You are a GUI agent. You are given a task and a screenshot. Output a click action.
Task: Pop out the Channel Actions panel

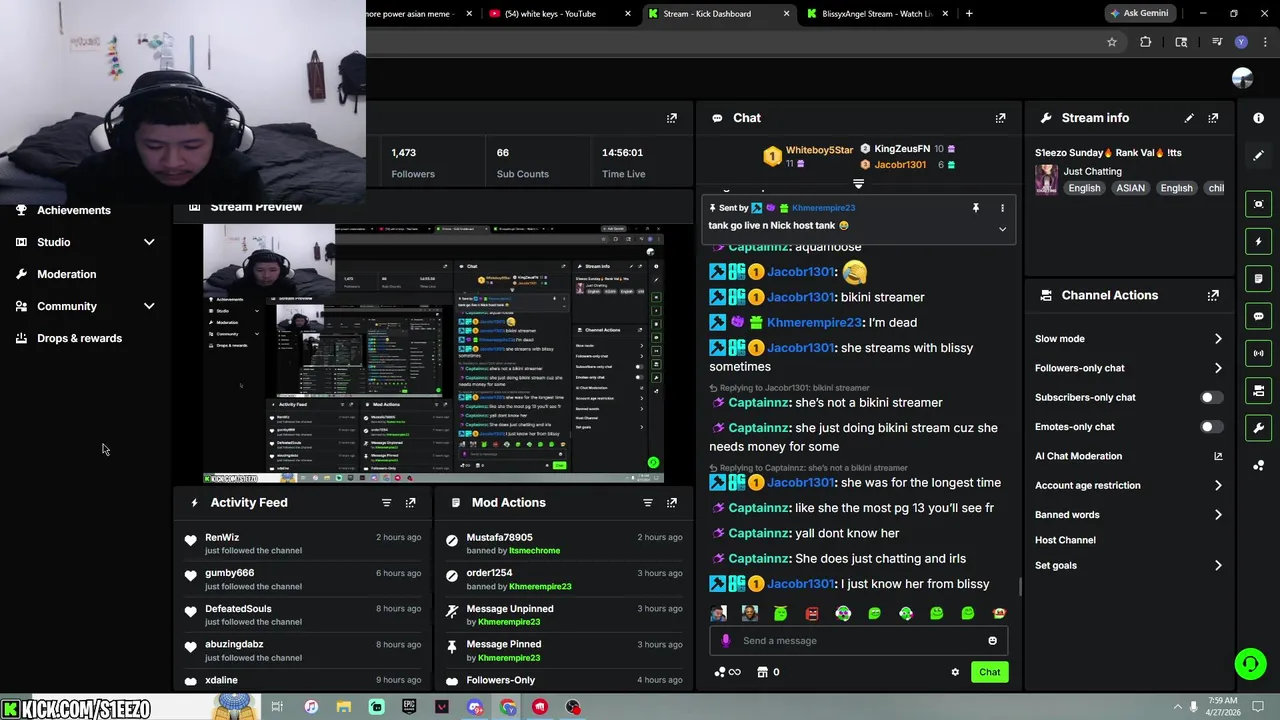(x=1213, y=295)
